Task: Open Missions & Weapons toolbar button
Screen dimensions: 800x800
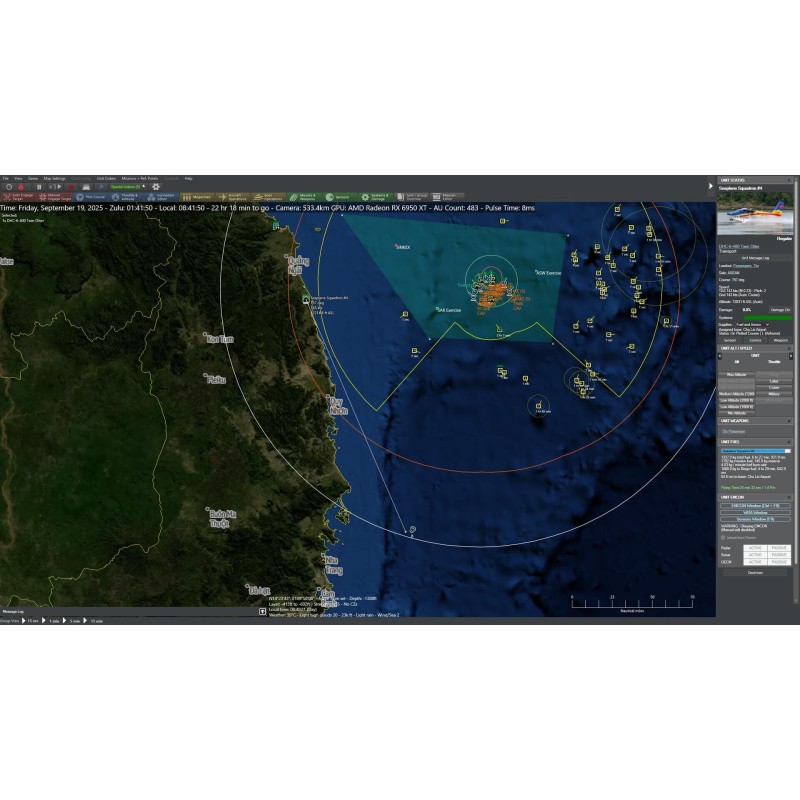Action: 306,198
